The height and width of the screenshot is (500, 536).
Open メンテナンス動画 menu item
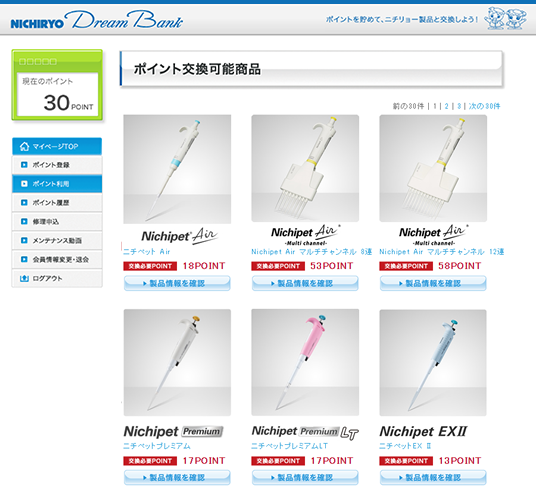pos(57,241)
